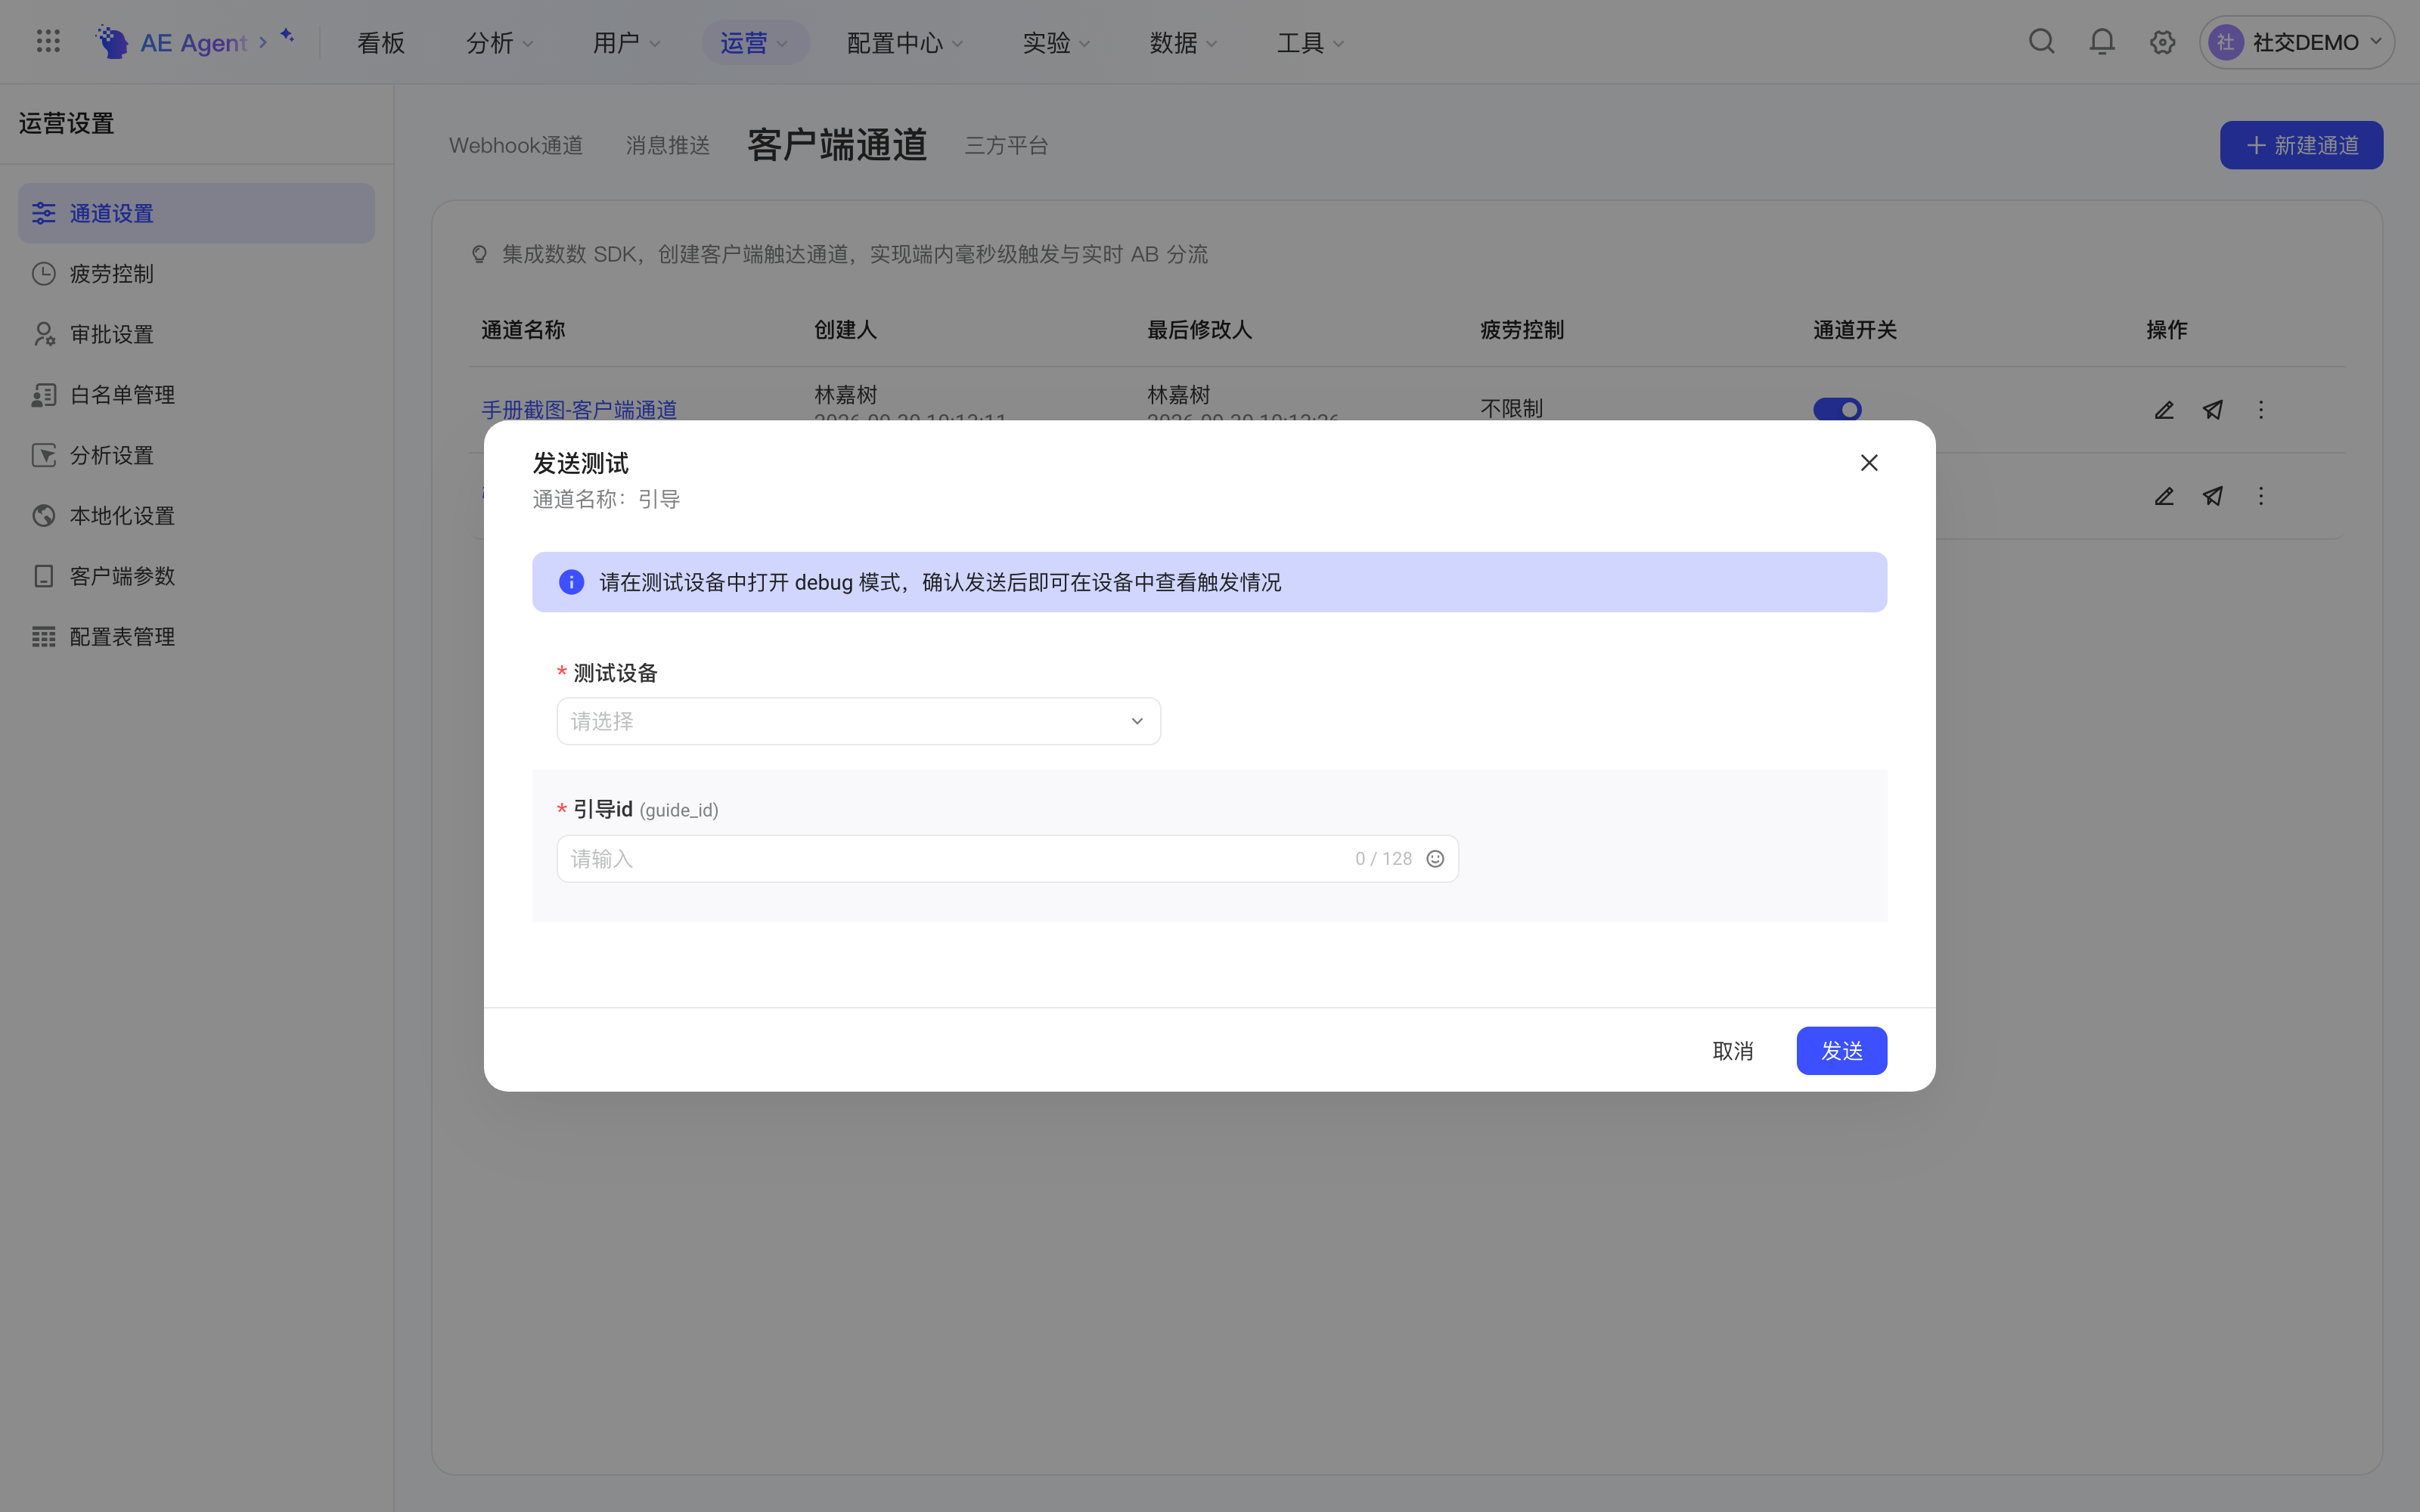Viewport: 2420px width, 1512px height.
Task: Click pencil edit icon in second channel row
Action: pyautogui.click(x=2164, y=496)
